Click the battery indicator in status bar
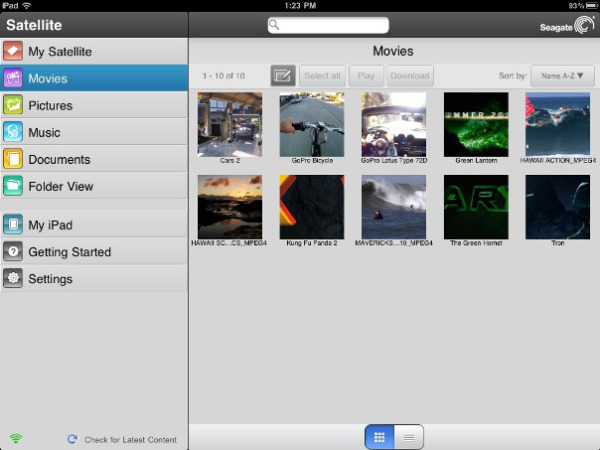This screenshot has width=600, height=450. click(x=591, y=5)
